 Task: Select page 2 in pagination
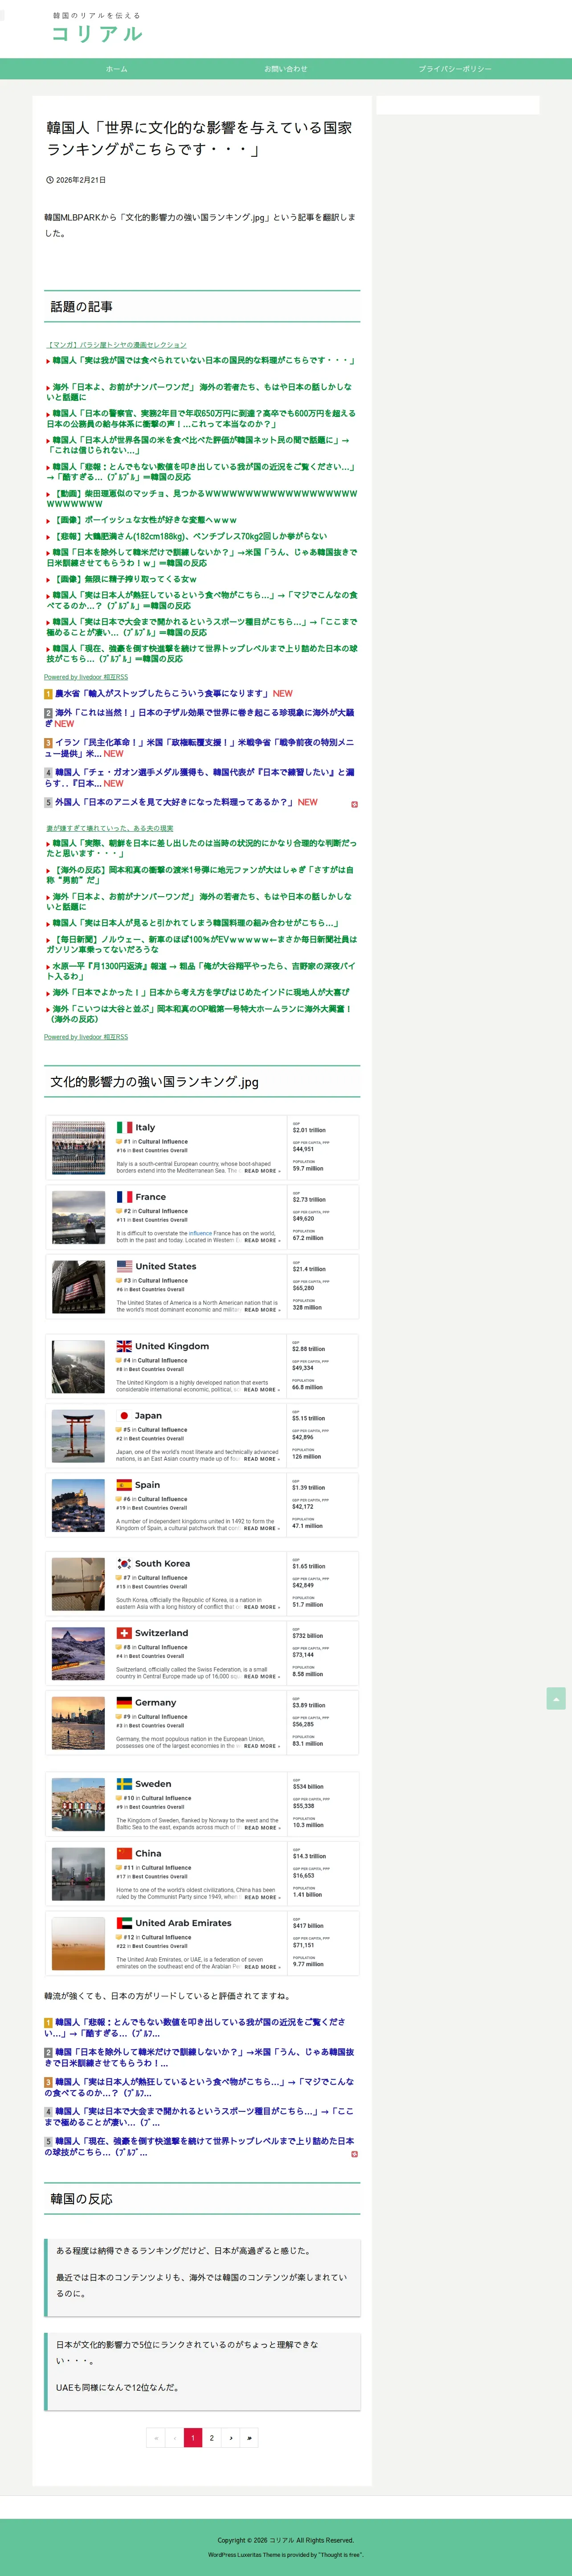[212, 2437]
